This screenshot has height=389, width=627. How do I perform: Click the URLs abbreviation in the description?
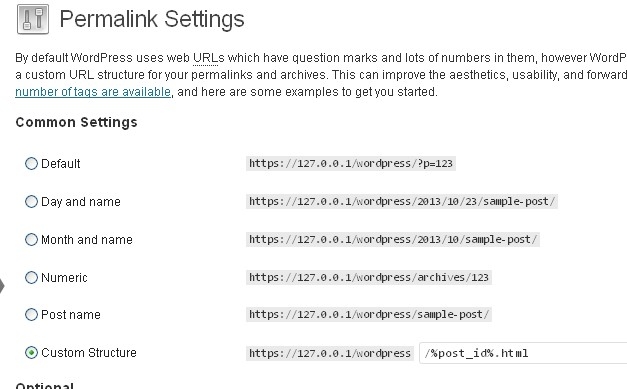pos(209,58)
